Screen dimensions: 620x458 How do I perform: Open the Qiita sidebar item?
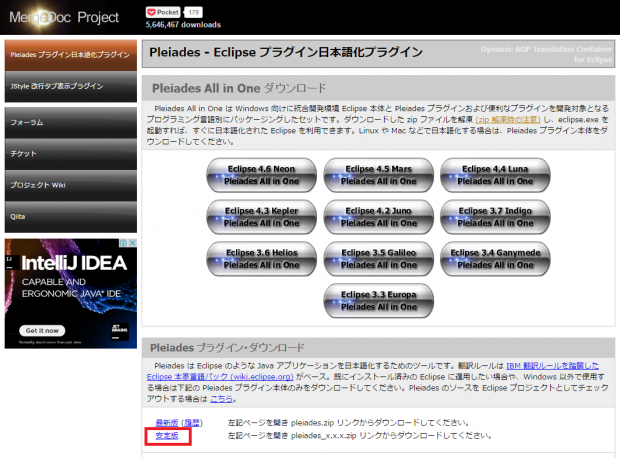tap(71, 217)
